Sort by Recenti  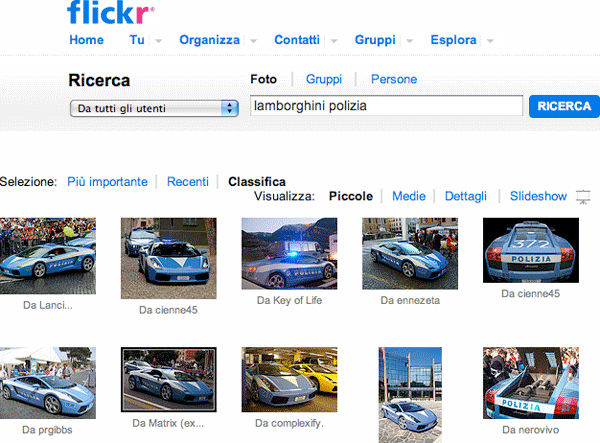[188, 182]
